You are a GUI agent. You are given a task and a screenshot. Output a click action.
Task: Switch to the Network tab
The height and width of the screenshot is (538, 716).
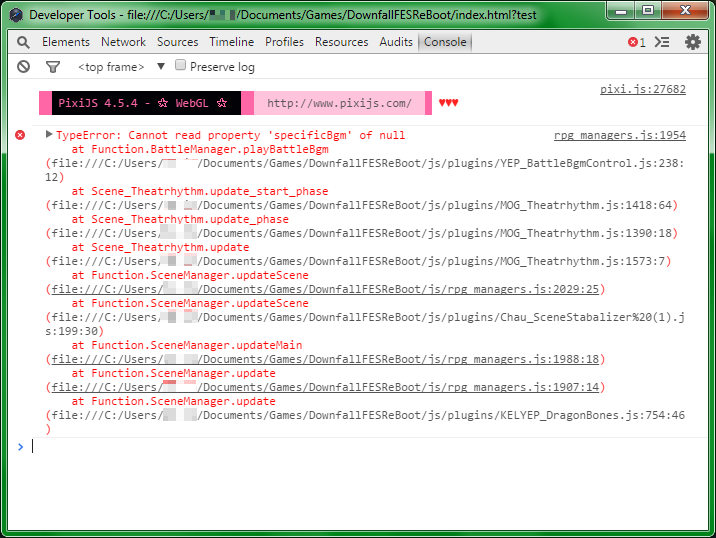tap(123, 42)
